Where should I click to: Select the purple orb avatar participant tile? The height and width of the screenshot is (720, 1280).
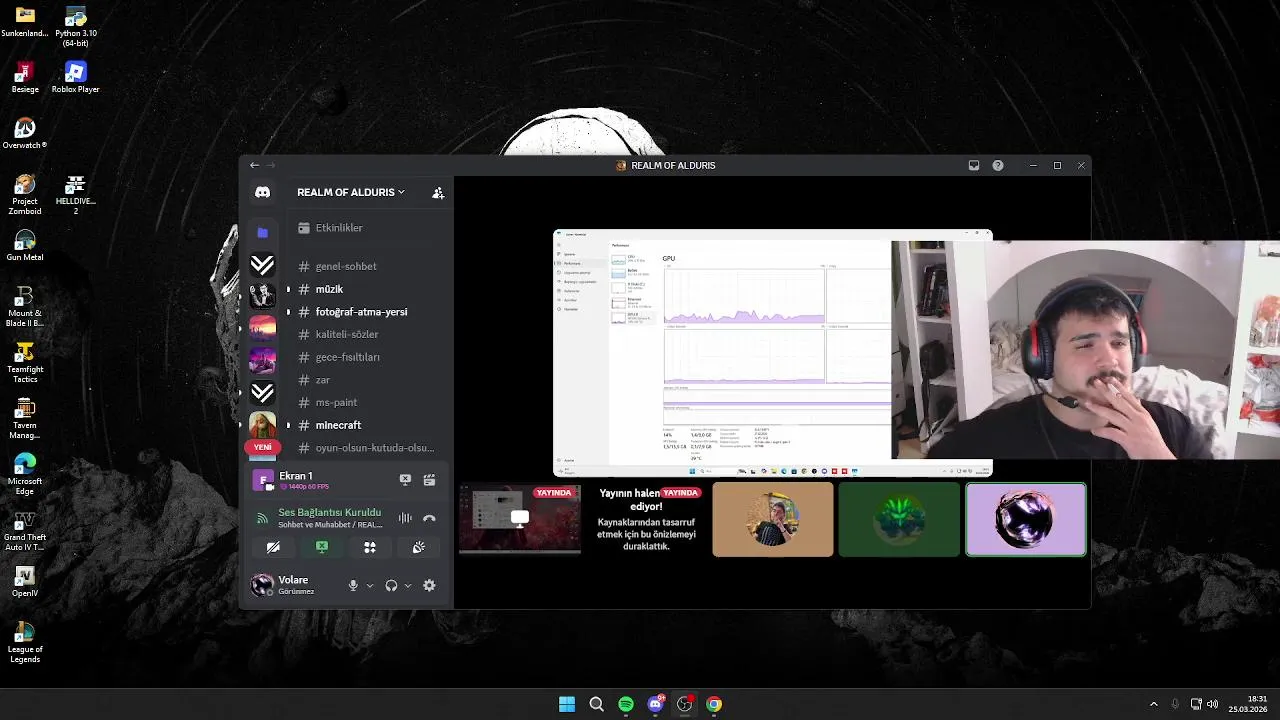1026,519
